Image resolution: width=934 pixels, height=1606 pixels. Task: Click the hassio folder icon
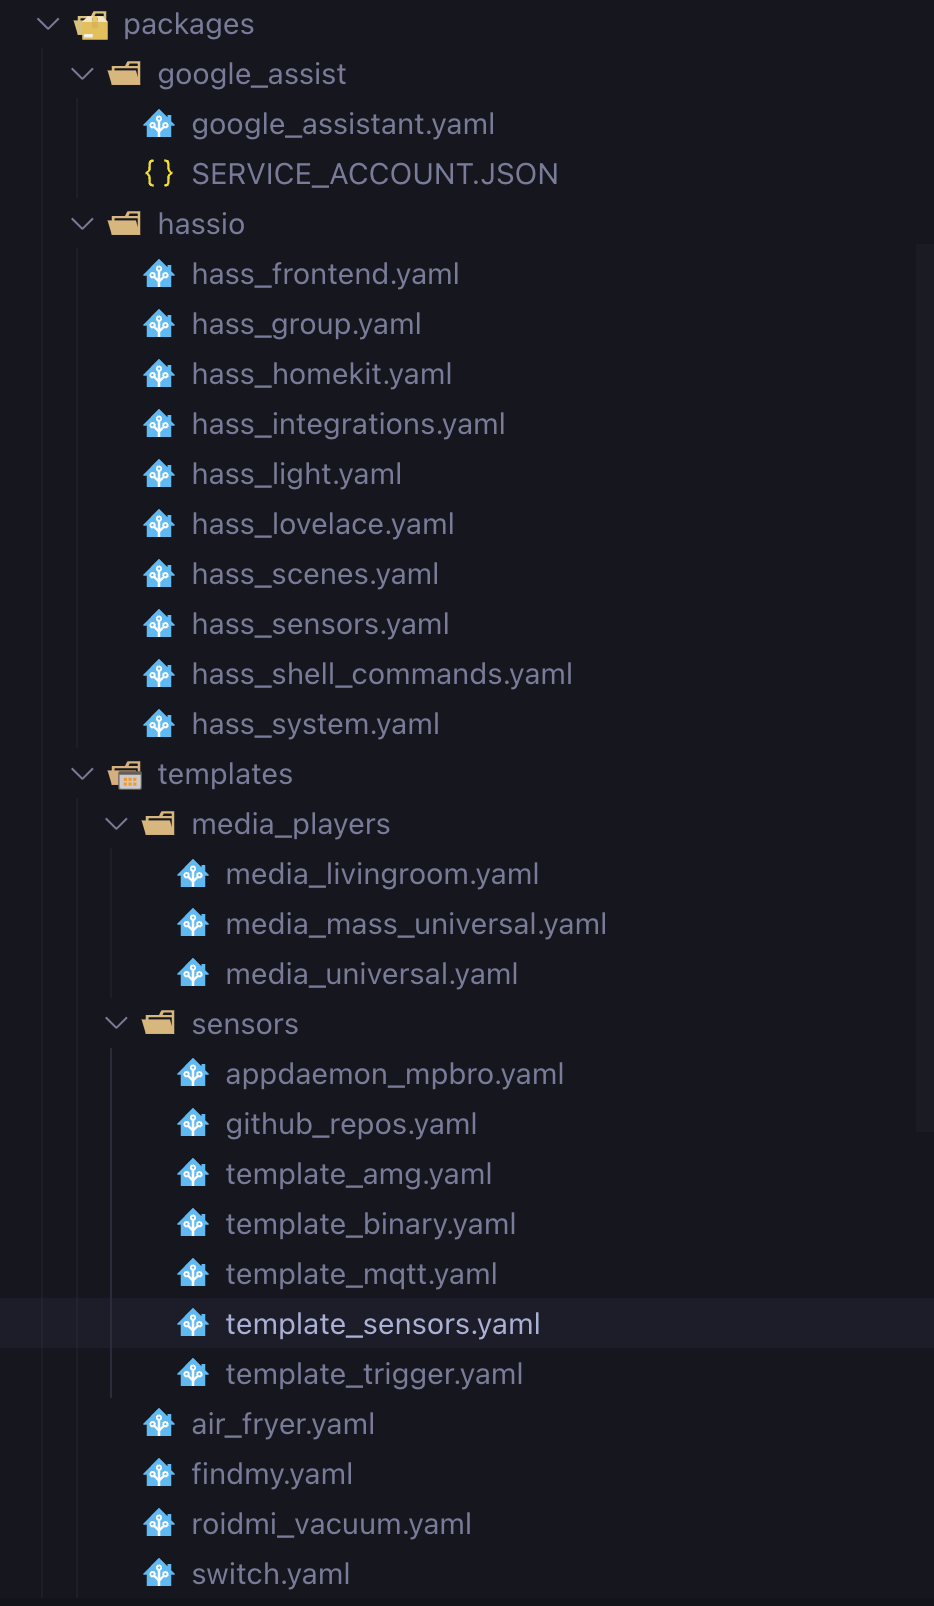125,224
